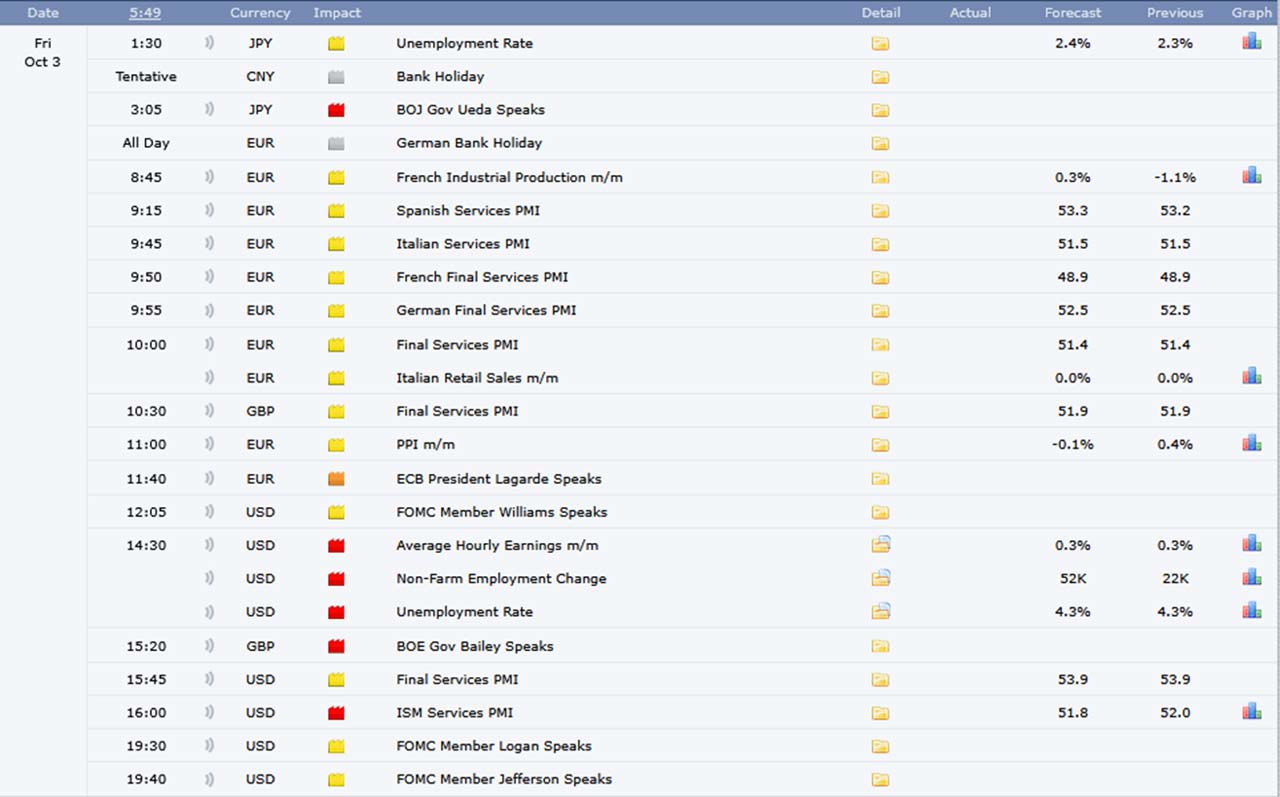Toggle alert speaker for 14:30 Average Hourly Earnings

[210, 545]
